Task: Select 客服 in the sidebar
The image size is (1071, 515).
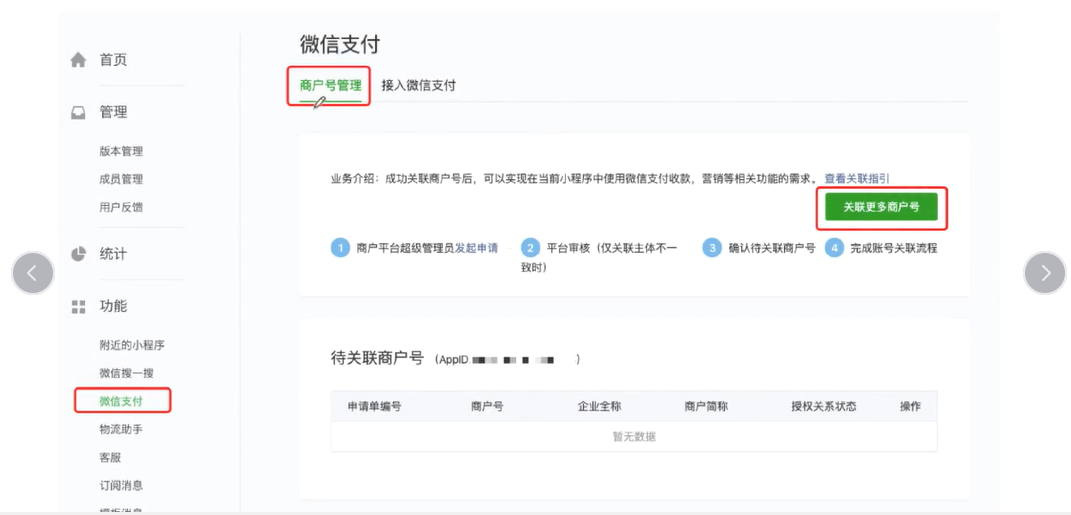Action: 110,458
